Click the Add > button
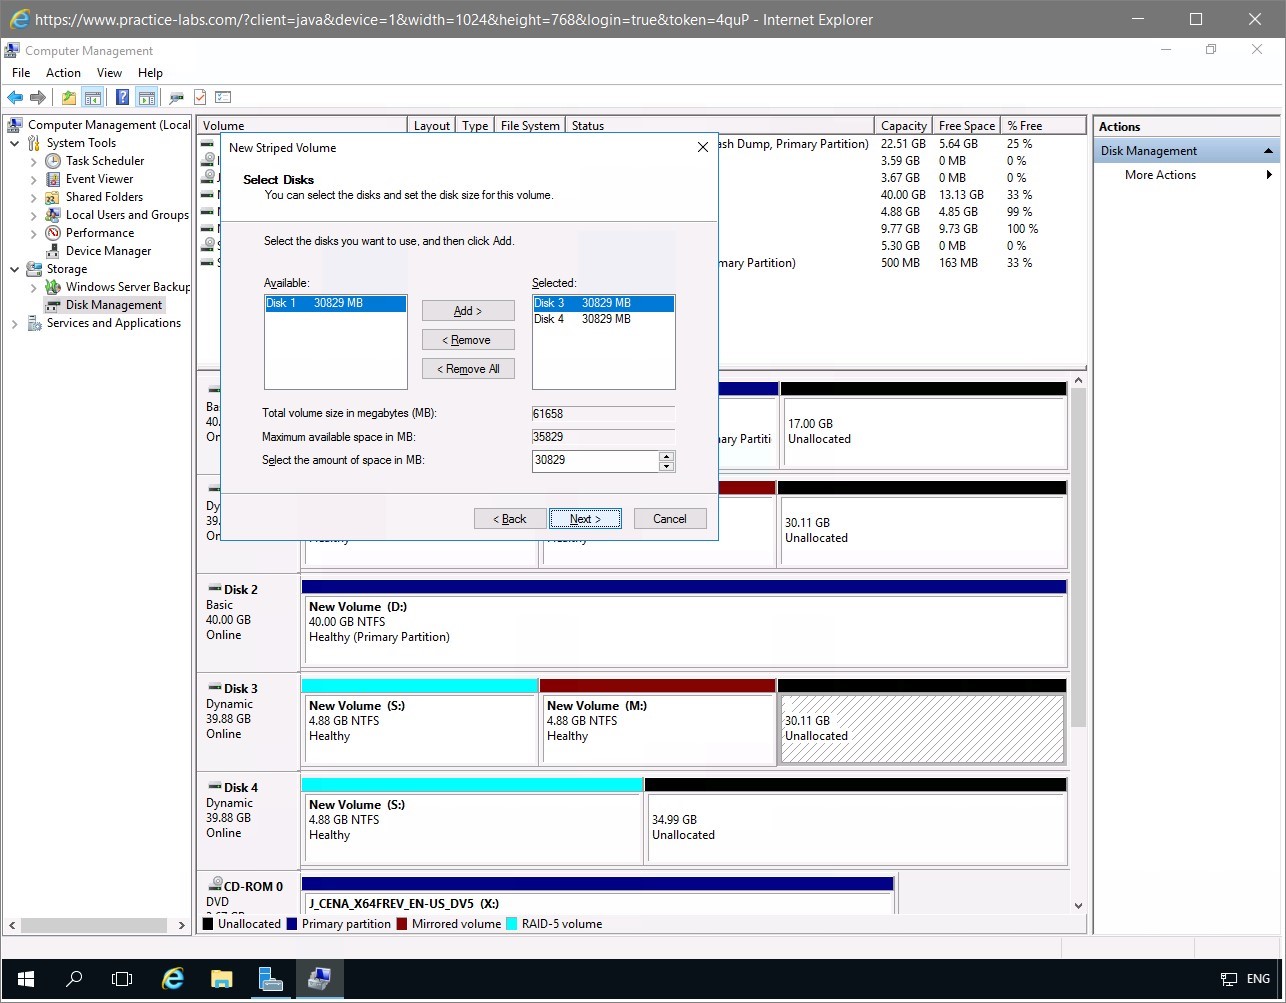The height and width of the screenshot is (1003, 1286). [468, 311]
